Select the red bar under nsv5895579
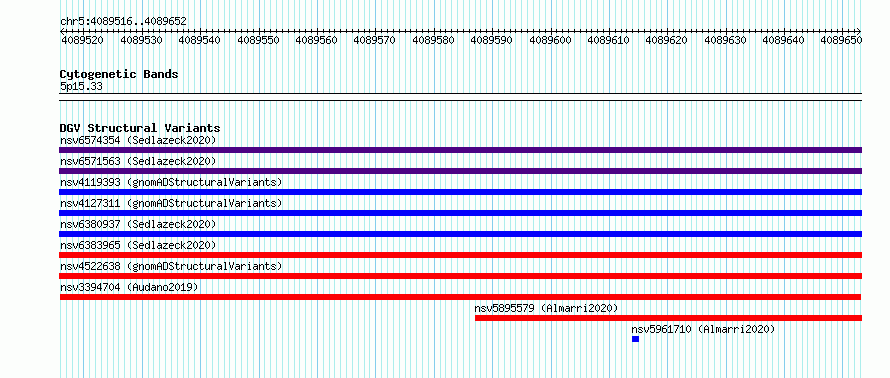 (x=668, y=318)
